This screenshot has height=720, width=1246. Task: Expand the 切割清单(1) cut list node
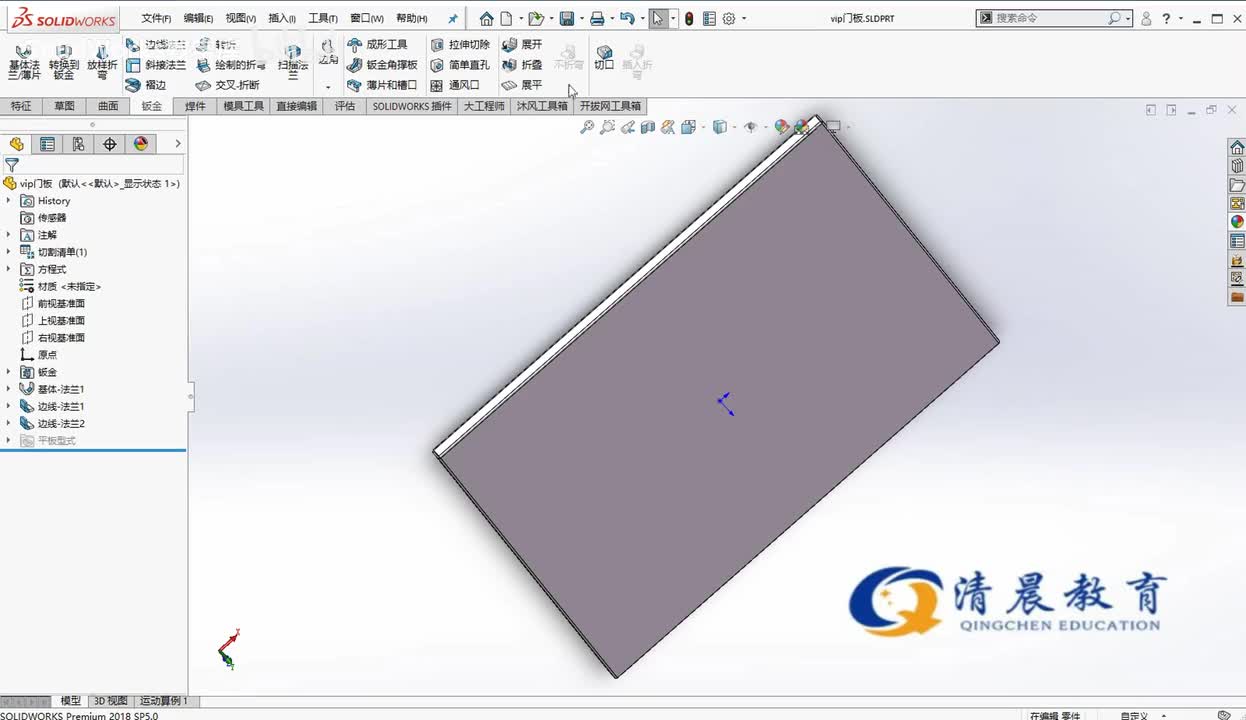[x=9, y=252]
